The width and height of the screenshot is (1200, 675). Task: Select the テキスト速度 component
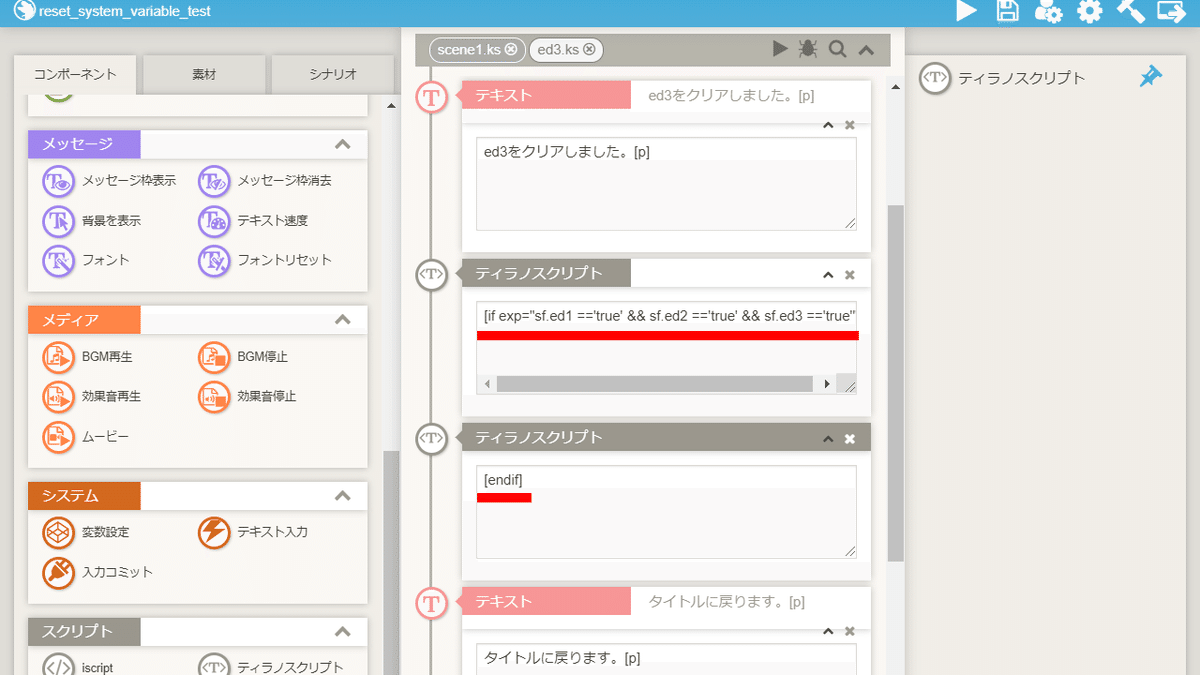254,220
